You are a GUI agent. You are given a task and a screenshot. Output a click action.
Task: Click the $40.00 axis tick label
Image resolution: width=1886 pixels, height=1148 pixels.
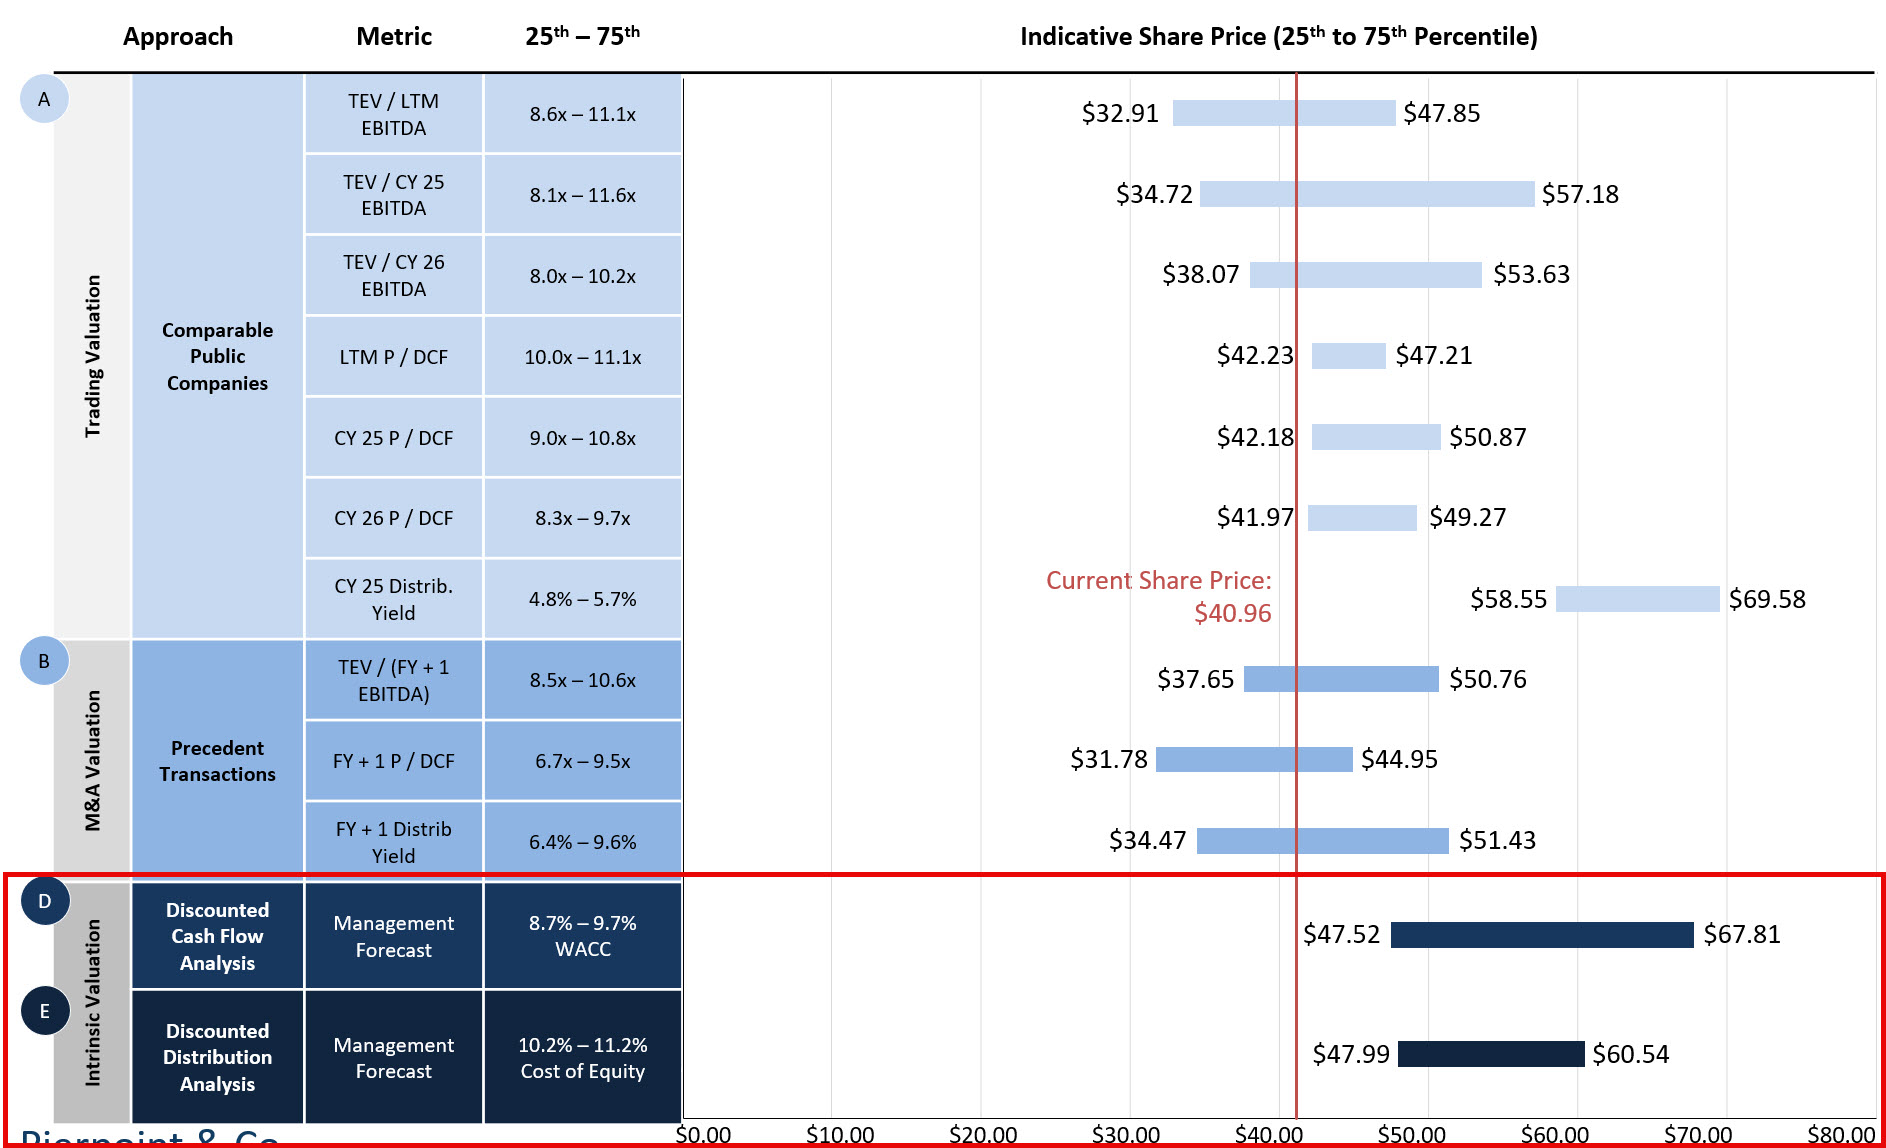(x=1269, y=1135)
